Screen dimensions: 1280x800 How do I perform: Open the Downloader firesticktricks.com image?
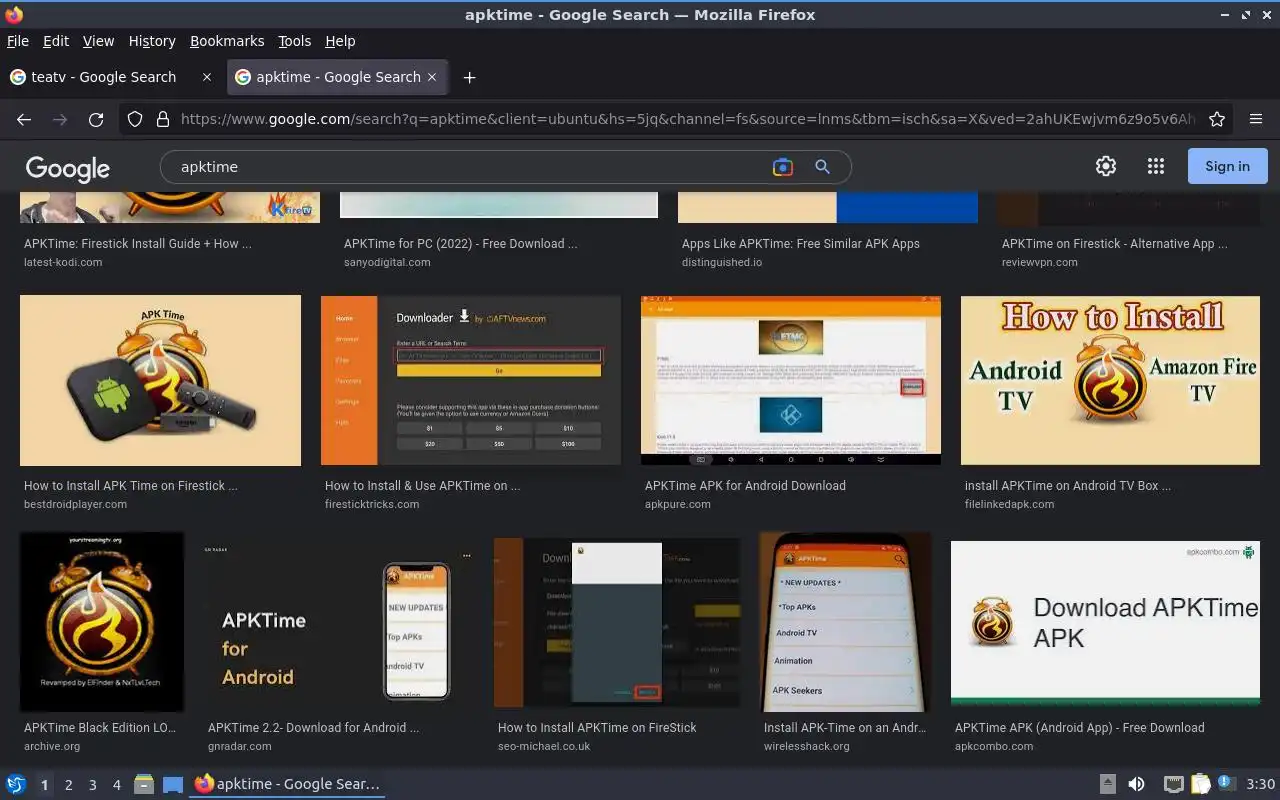tap(470, 380)
